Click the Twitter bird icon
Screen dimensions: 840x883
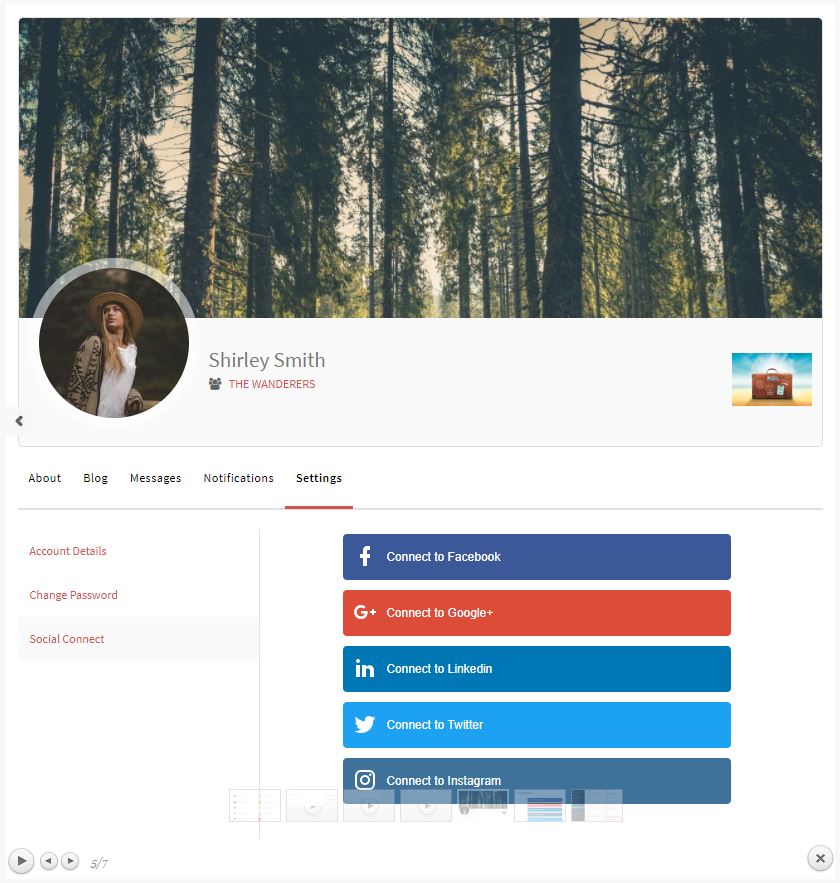click(365, 724)
